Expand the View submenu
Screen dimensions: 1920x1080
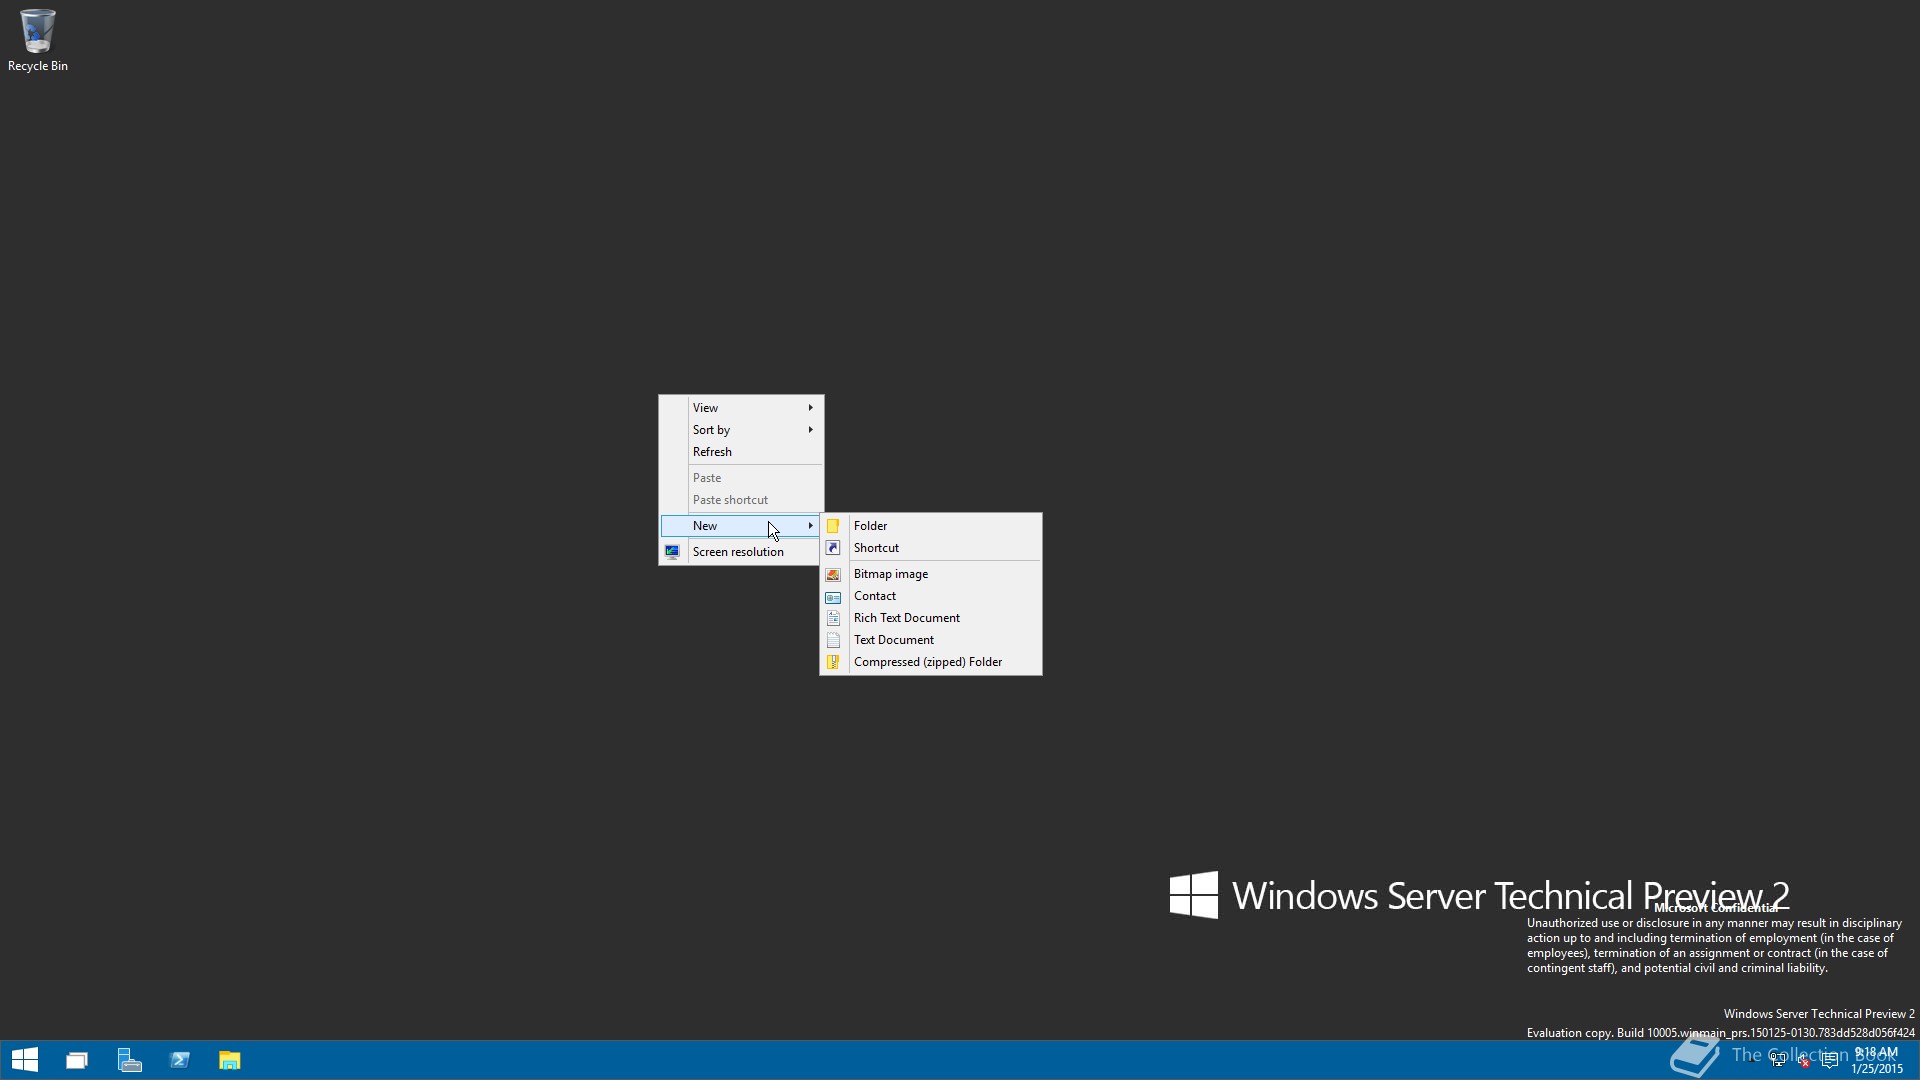coord(741,408)
